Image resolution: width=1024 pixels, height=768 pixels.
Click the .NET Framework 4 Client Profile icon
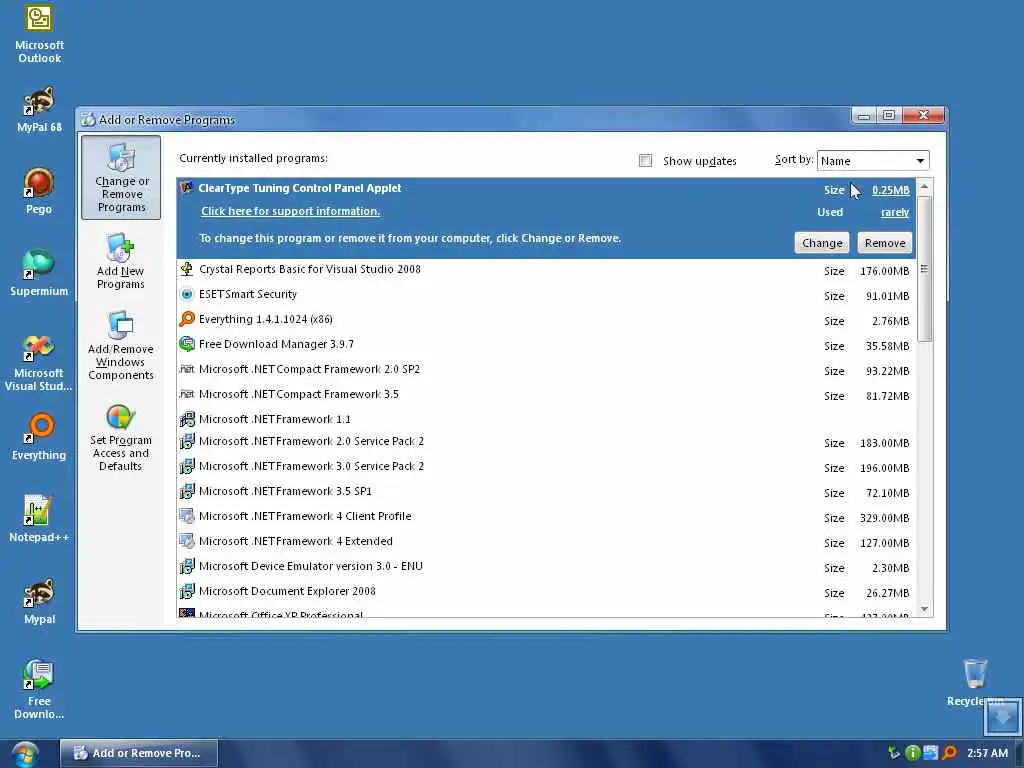(x=187, y=516)
